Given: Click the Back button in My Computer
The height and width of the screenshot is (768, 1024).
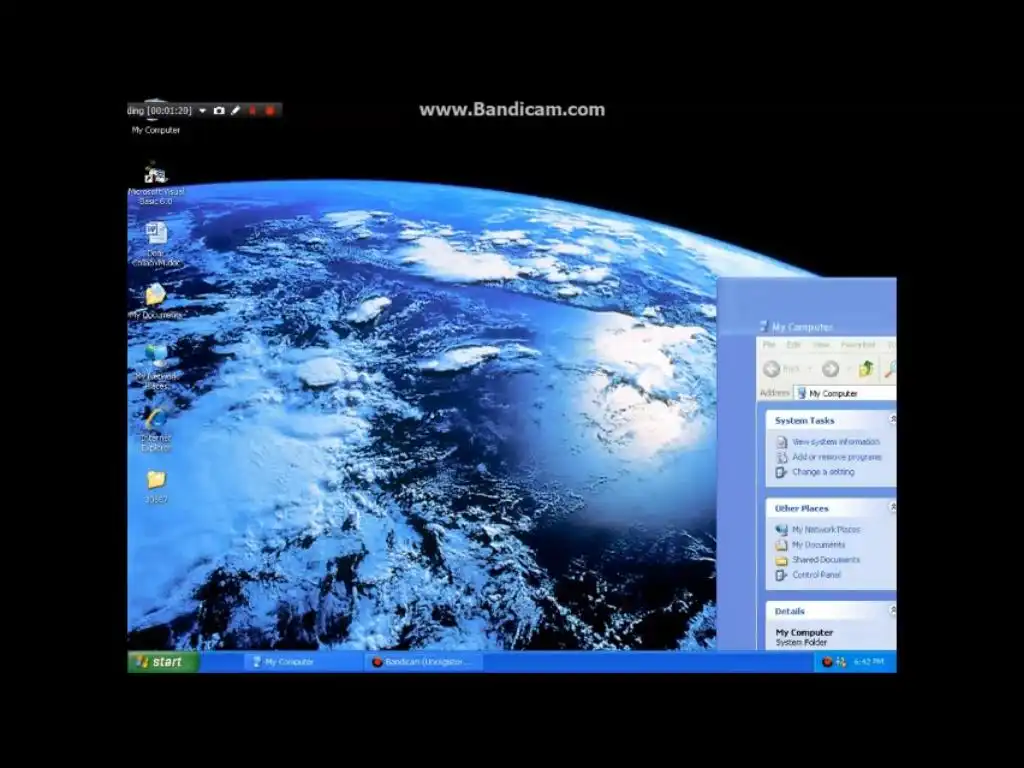Looking at the screenshot, I should click(x=782, y=369).
